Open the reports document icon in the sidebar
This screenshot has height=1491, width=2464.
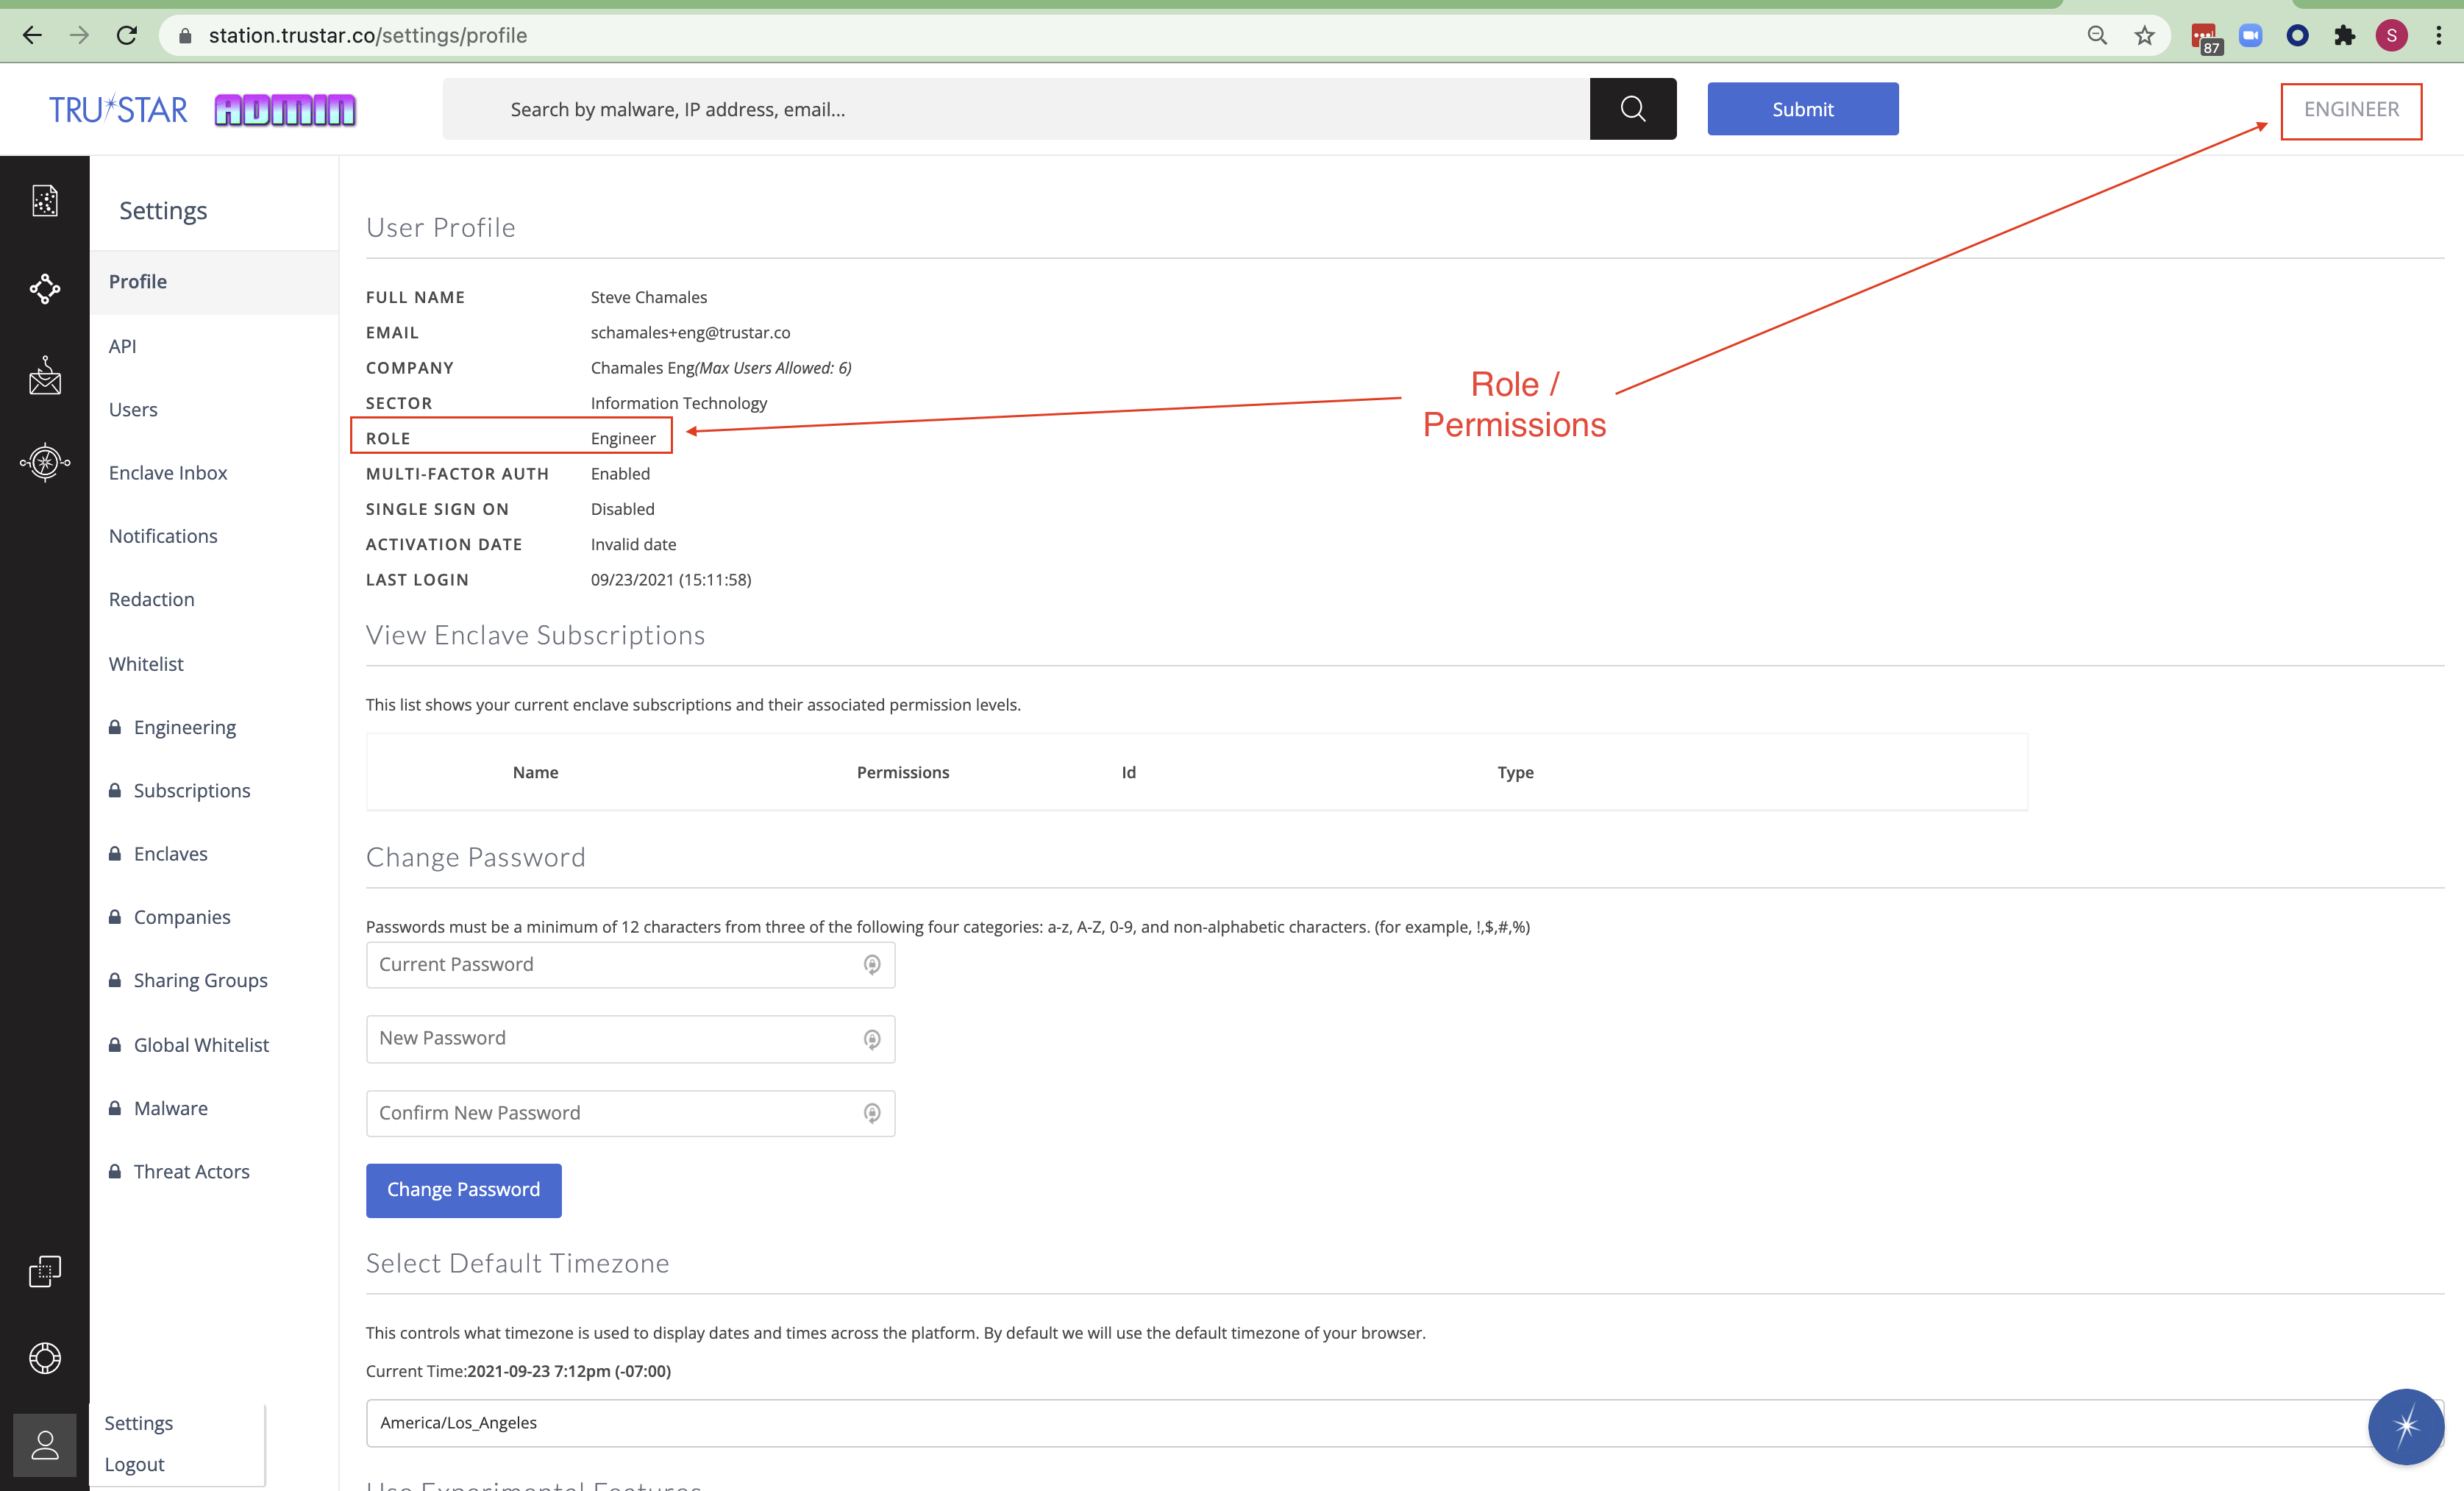pos(45,201)
